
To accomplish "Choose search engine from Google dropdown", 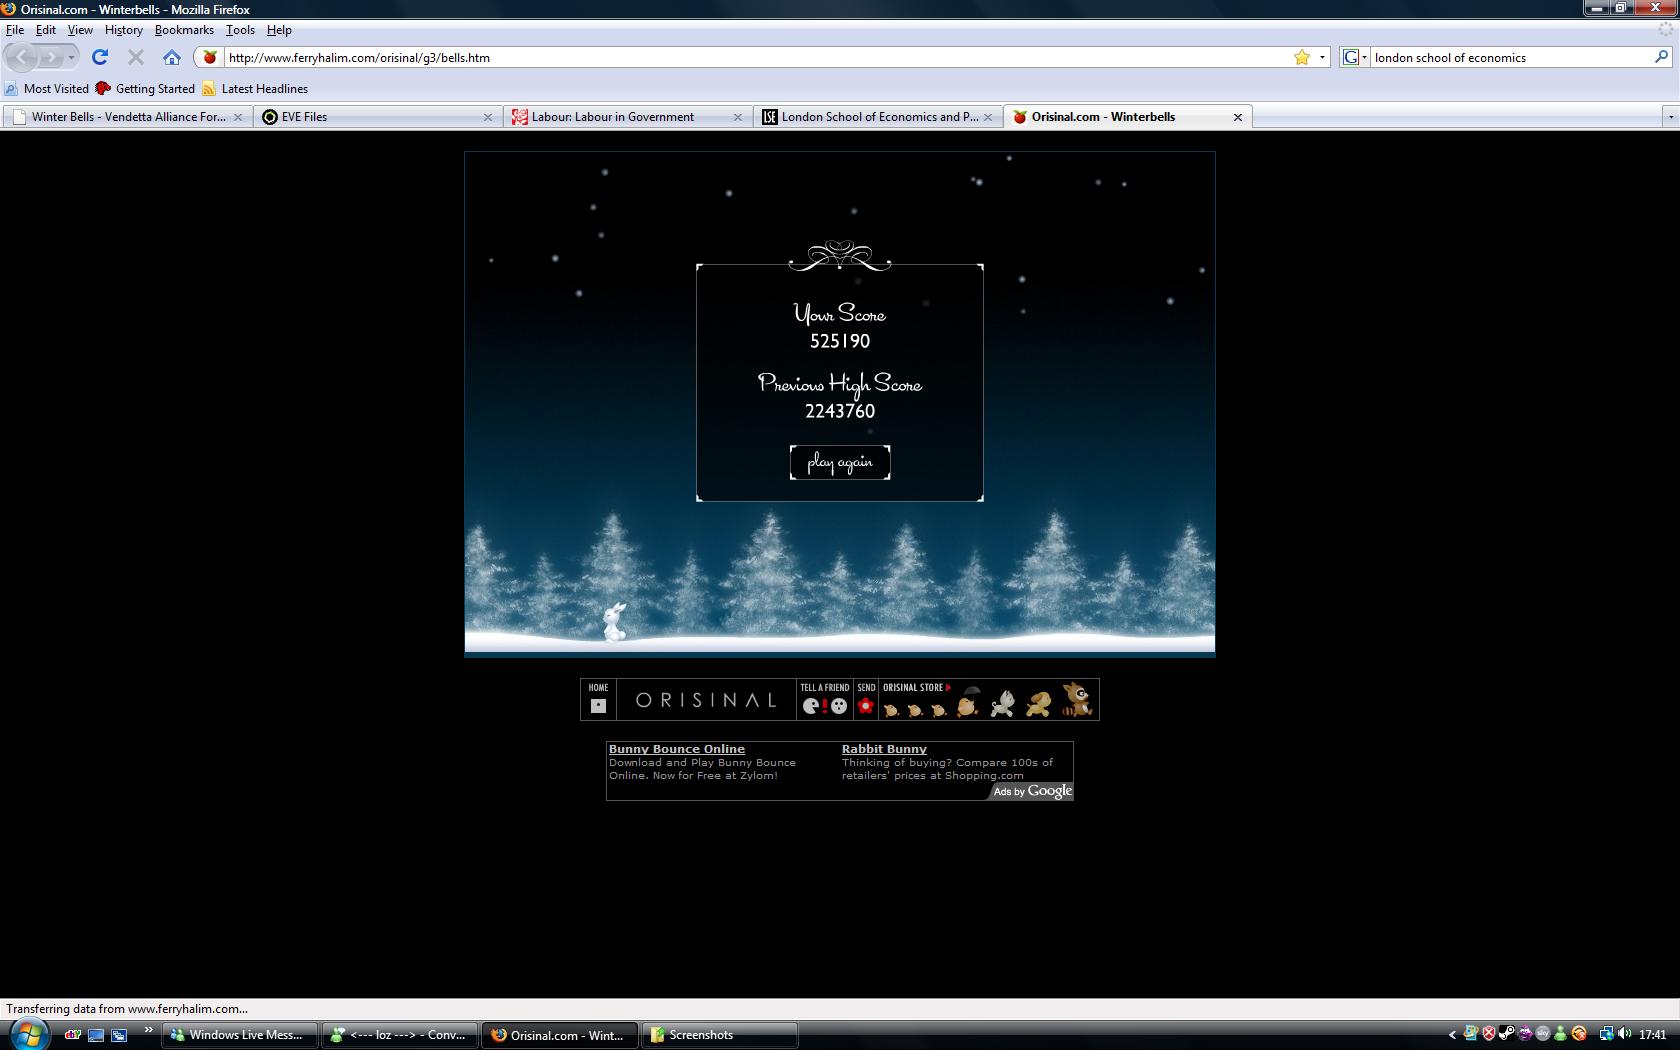I will pos(1354,57).
